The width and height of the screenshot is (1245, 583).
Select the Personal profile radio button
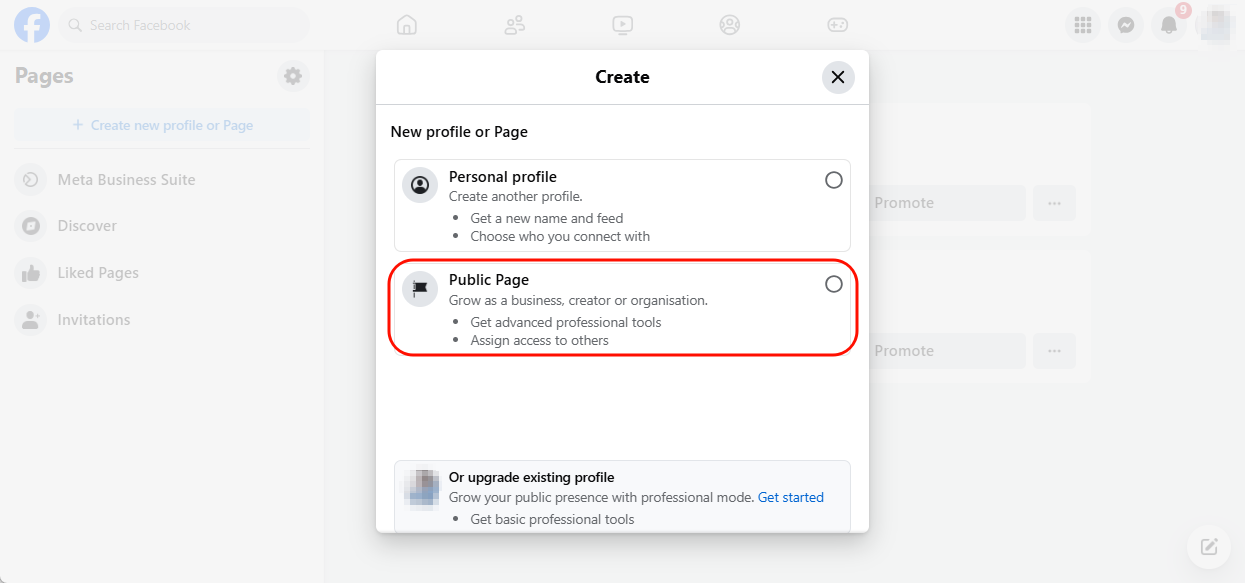click(x=833, y=180)
